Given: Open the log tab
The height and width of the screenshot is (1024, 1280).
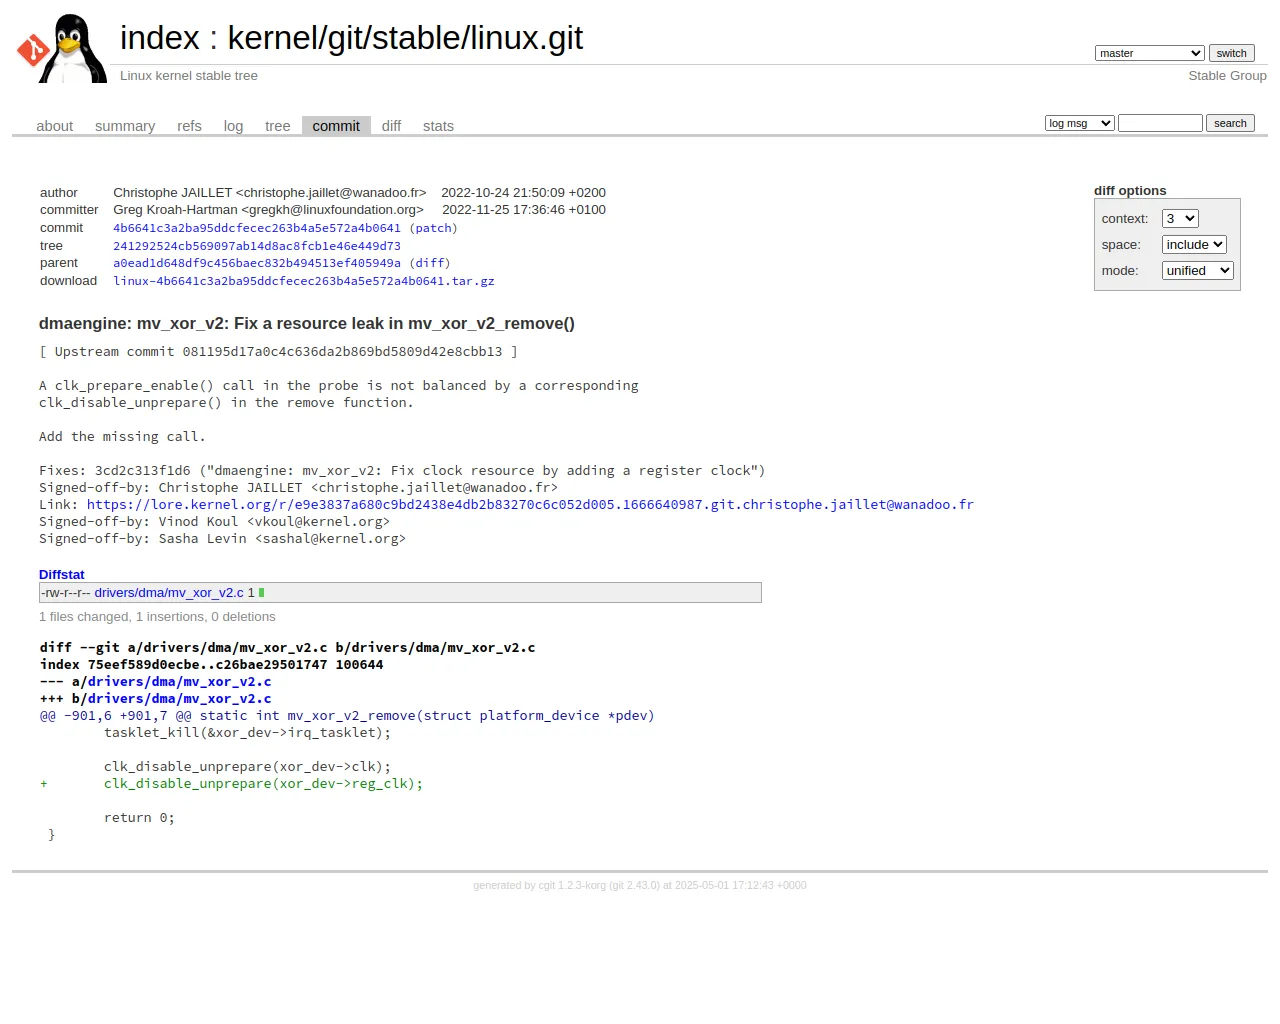Looking at the screenshot, I should click(233, 126).
